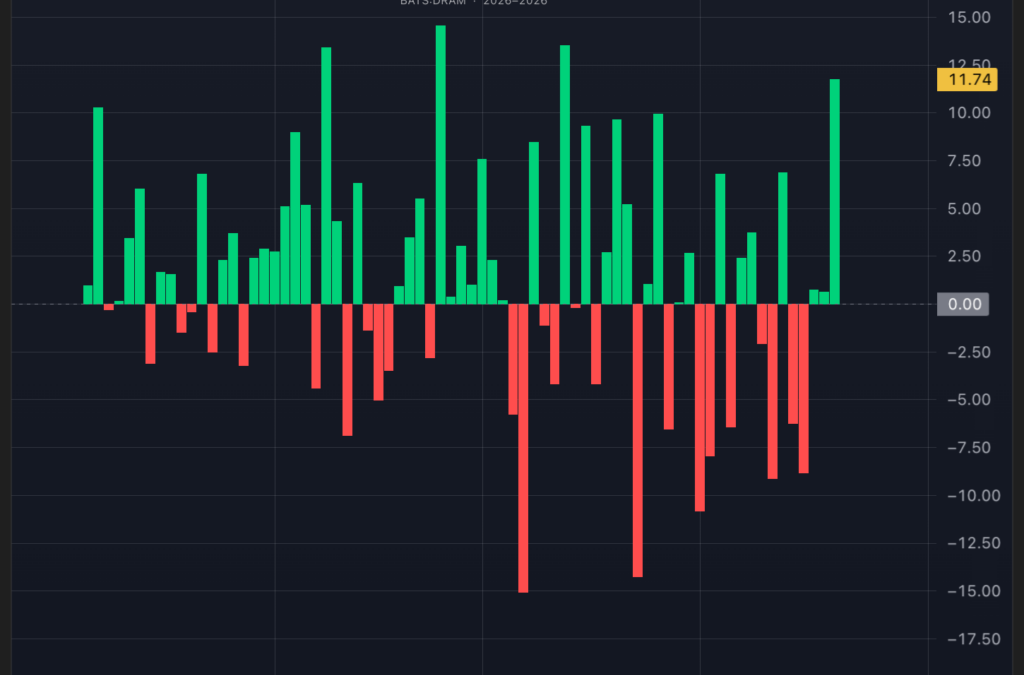This screenshot has height=675, width=1024.
Task: Select the −17.50 price axis label
Action: coord(974,639)
